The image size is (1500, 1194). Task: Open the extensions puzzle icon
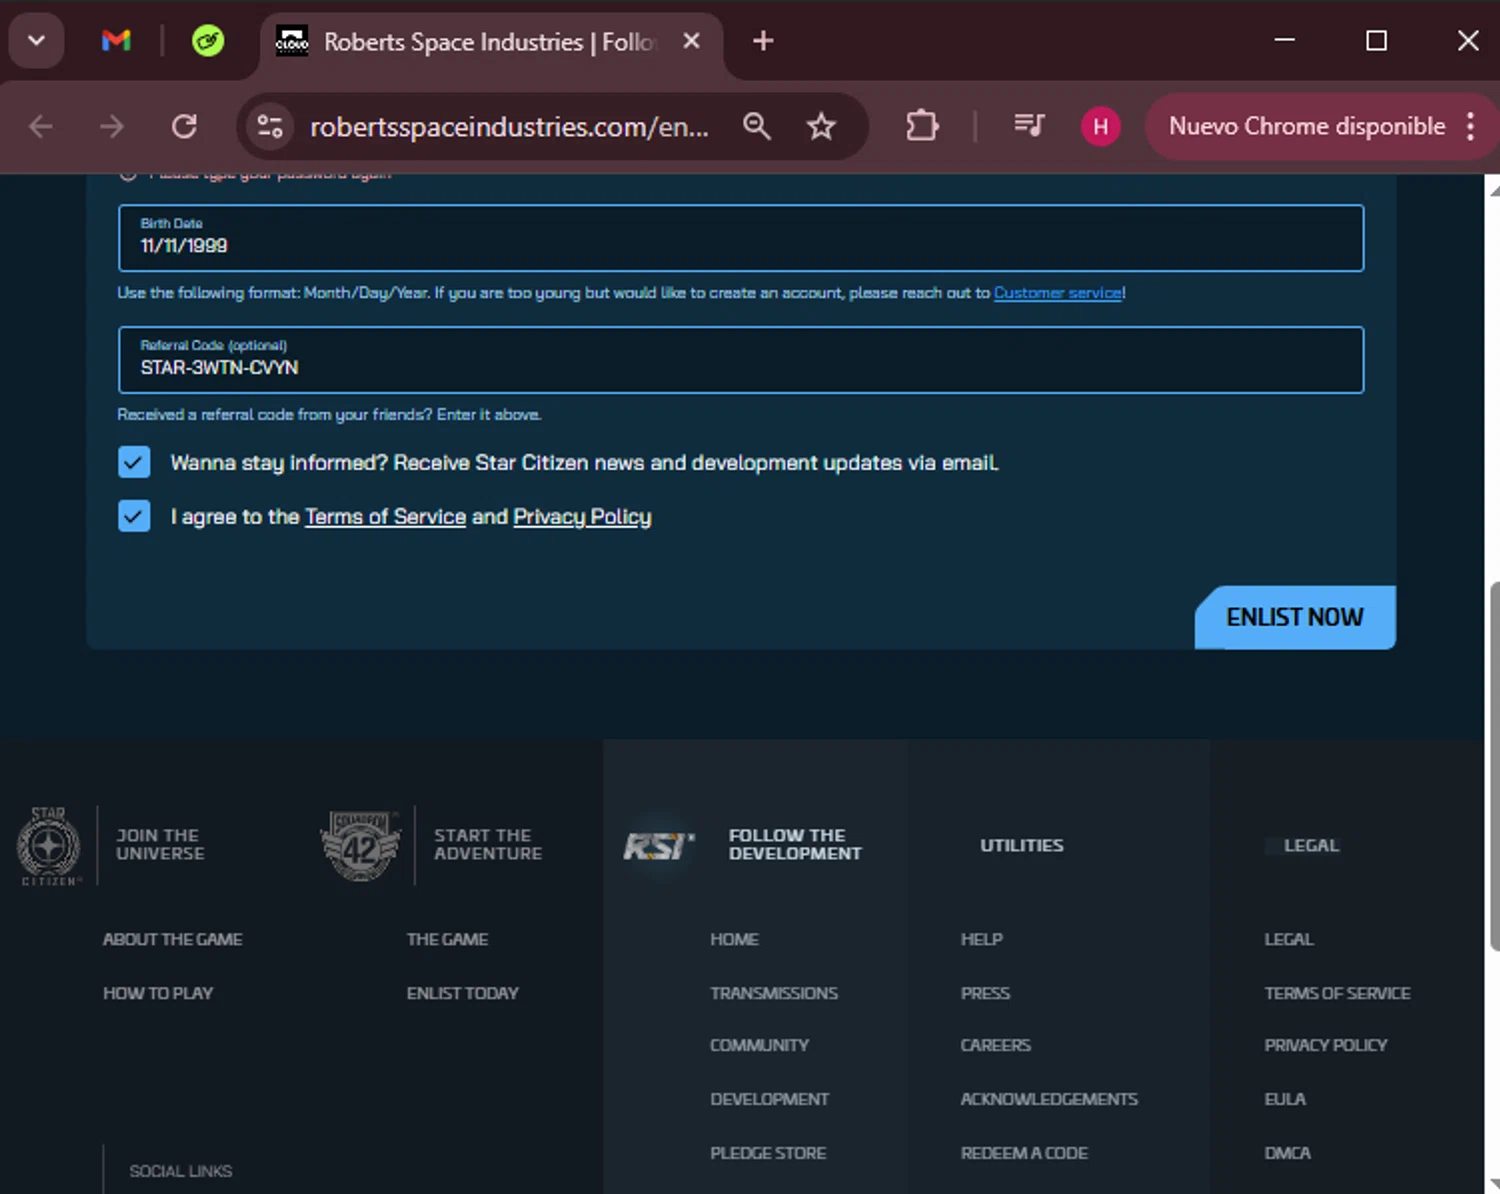tap(922, 127)
